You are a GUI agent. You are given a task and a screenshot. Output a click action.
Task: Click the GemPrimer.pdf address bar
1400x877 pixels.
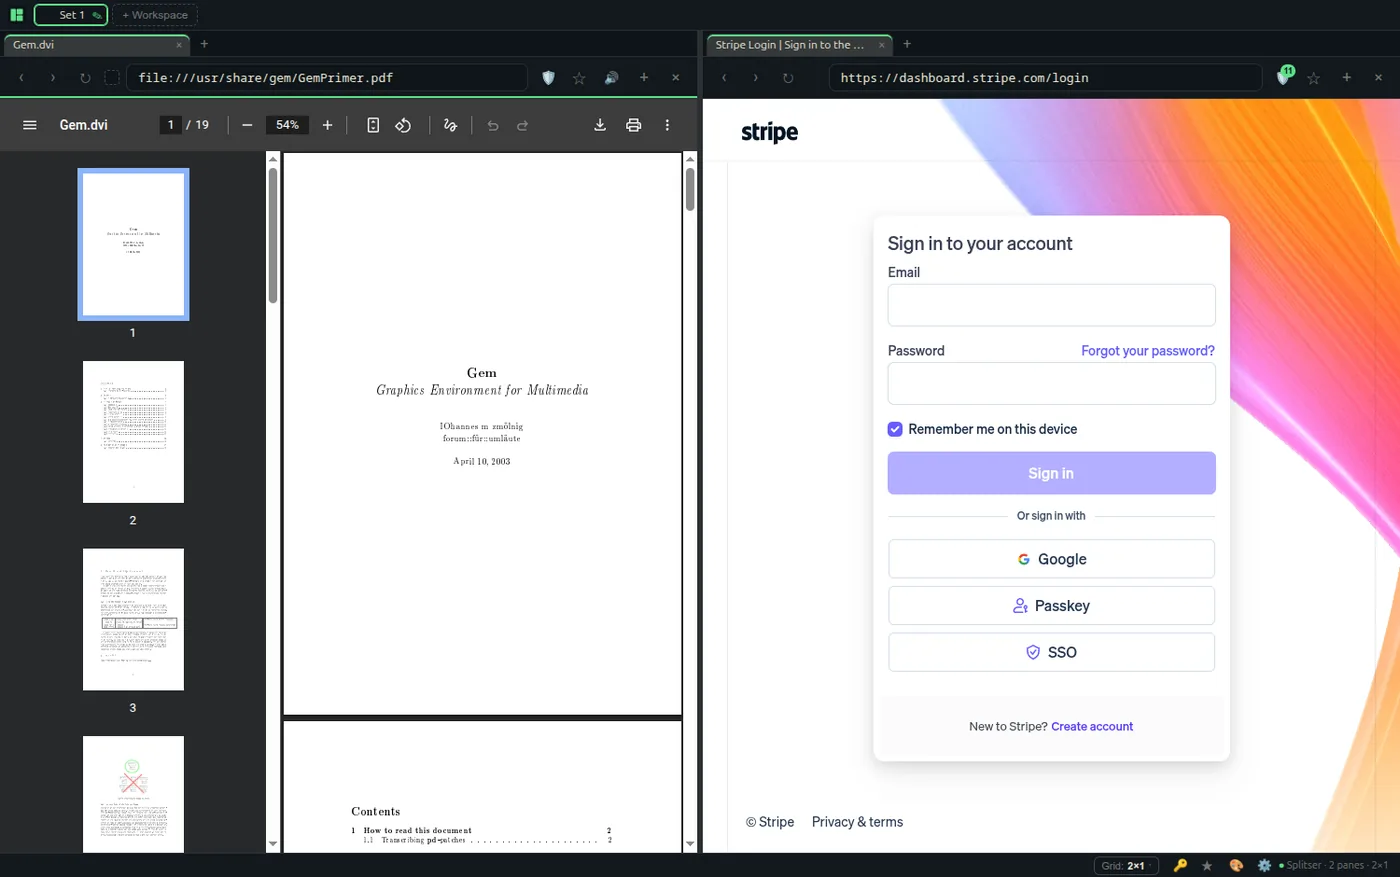tap(327, 77)
